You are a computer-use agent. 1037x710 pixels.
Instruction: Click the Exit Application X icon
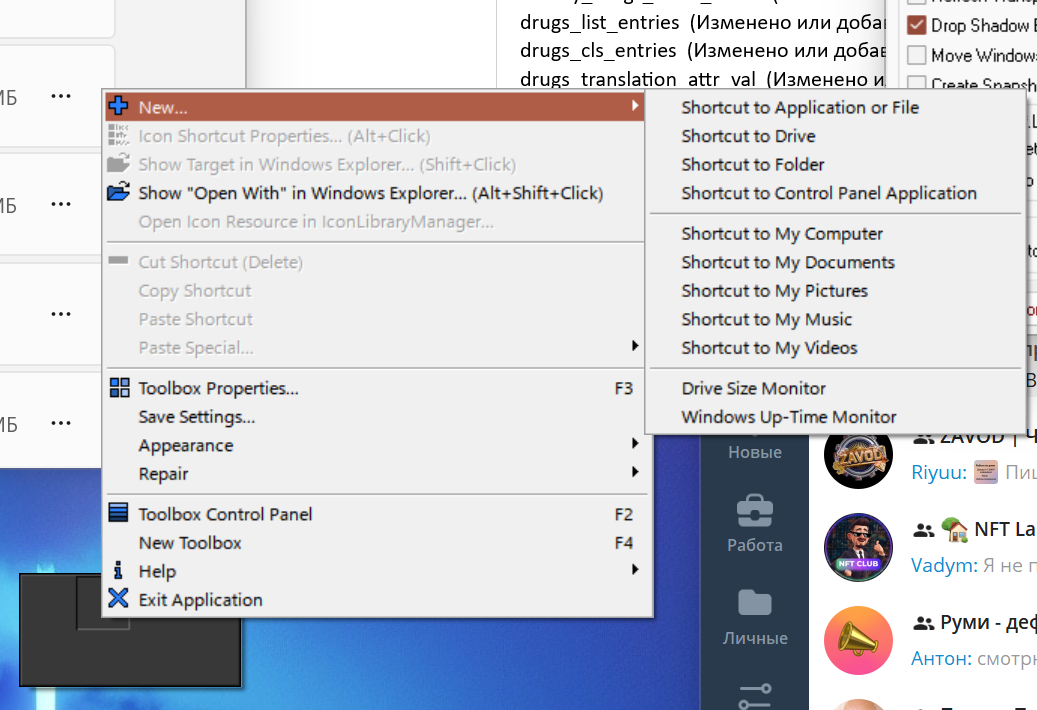119,599
